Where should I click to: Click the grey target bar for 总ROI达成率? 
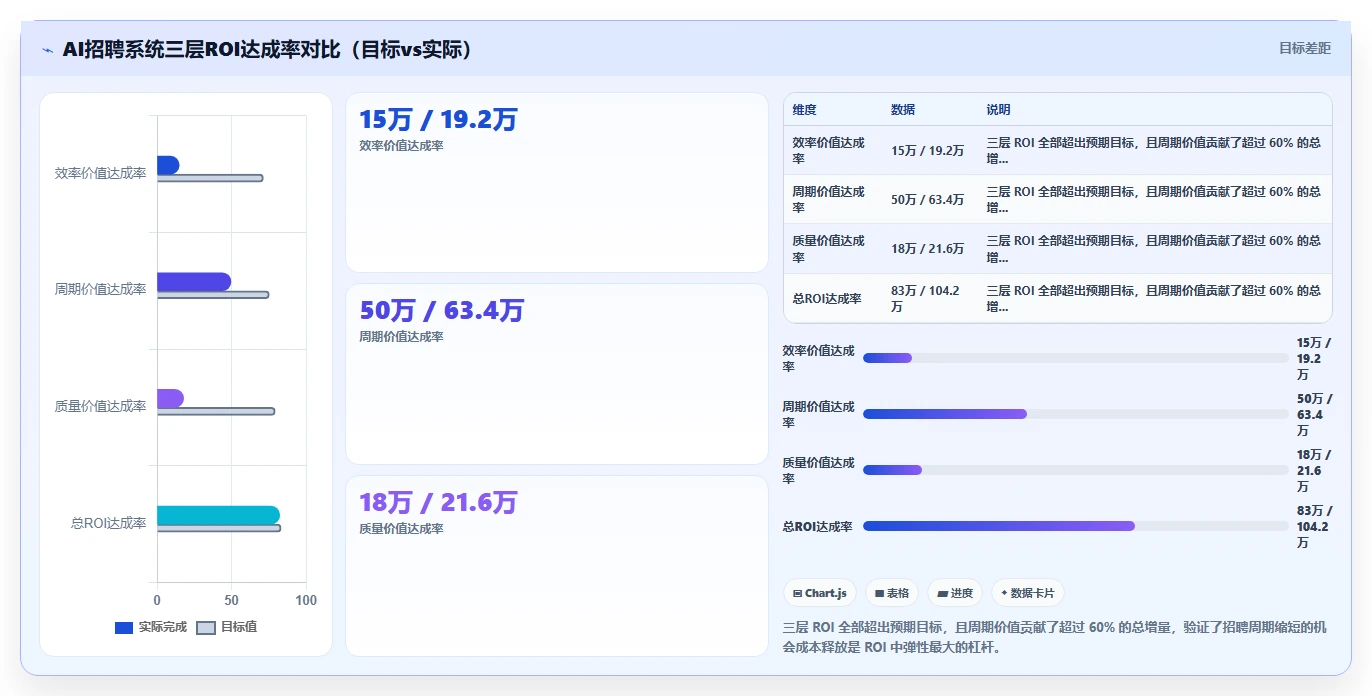[219, 528]
